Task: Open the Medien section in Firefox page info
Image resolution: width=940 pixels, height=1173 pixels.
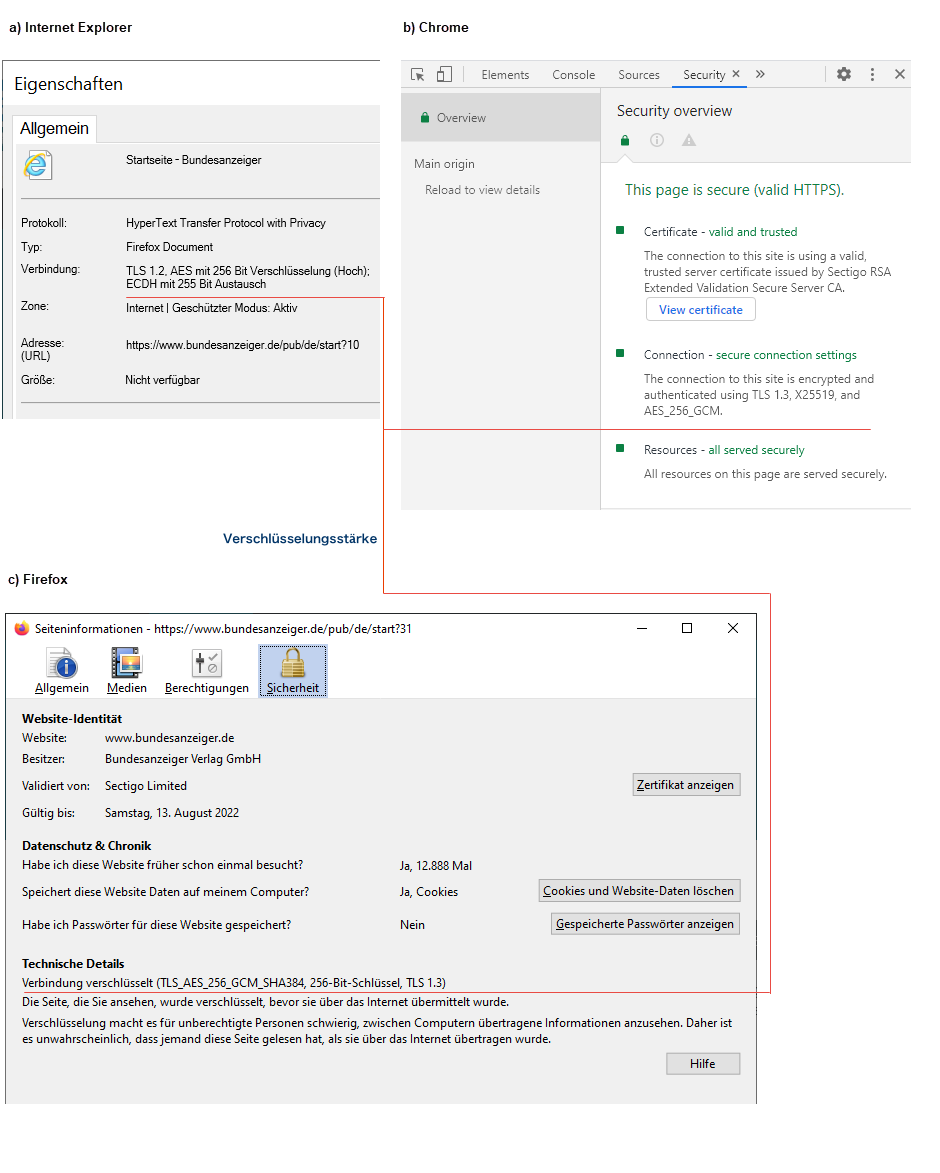Action: 126,670
